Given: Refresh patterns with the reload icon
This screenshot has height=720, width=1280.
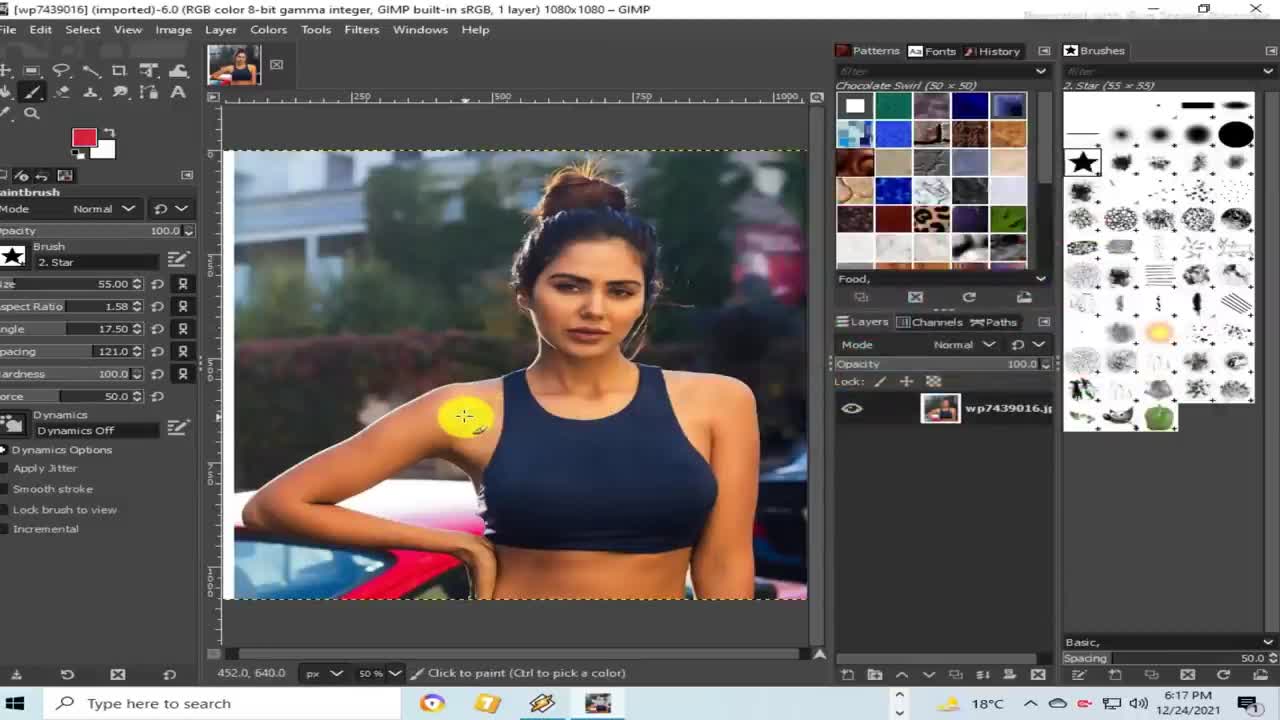Looking at the screenshot, I should 969,297.
